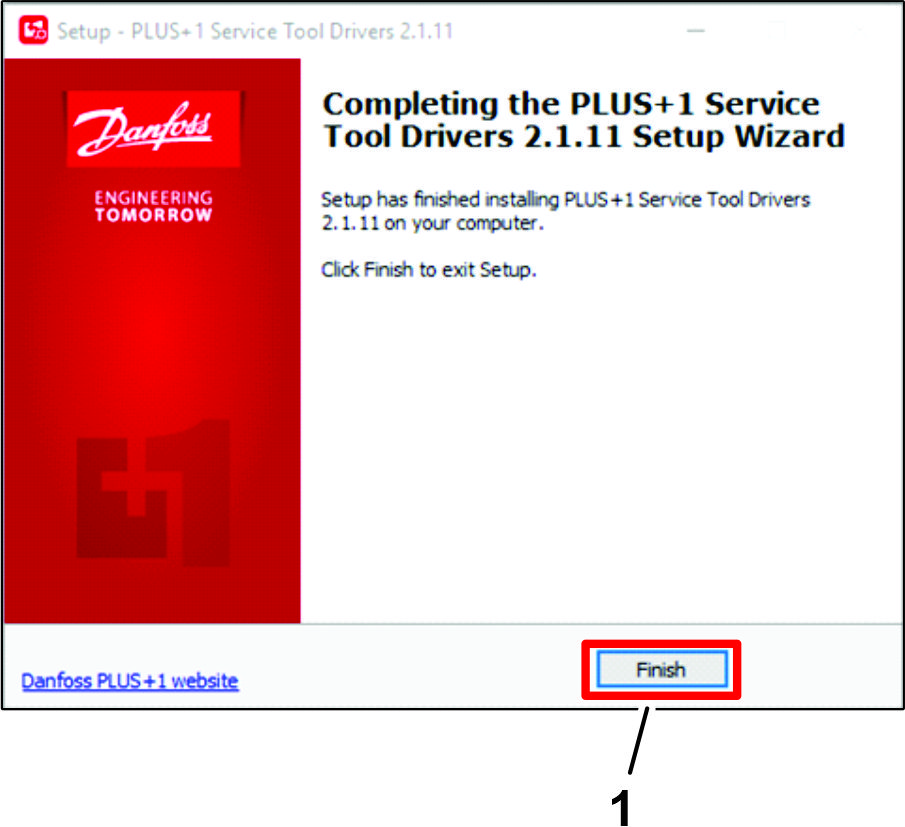This screenshot has width=905, height=827.
Task: Open the Danfoss PLUS+1 website link
Action: (130, 681)
